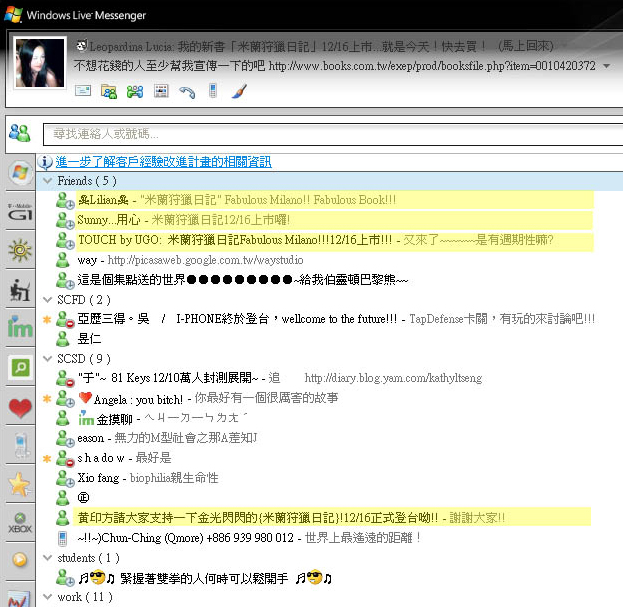Collapse the students (1) group
The image size is (623, 607).
click(x=47, y=558)
